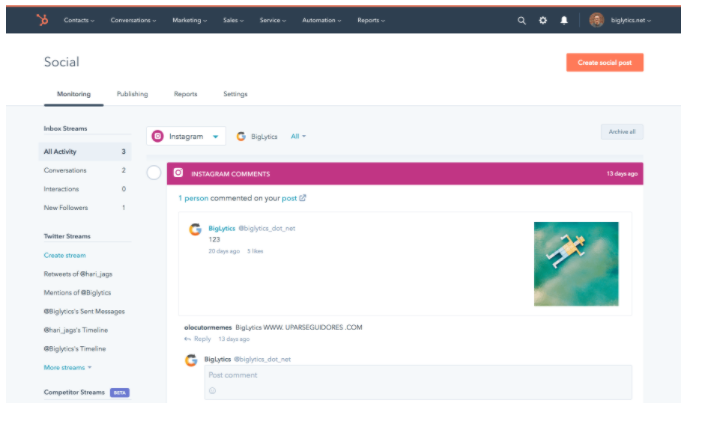
Task: Select the Interactions stream
Action: pyautogui.click(x=85, y=189)
